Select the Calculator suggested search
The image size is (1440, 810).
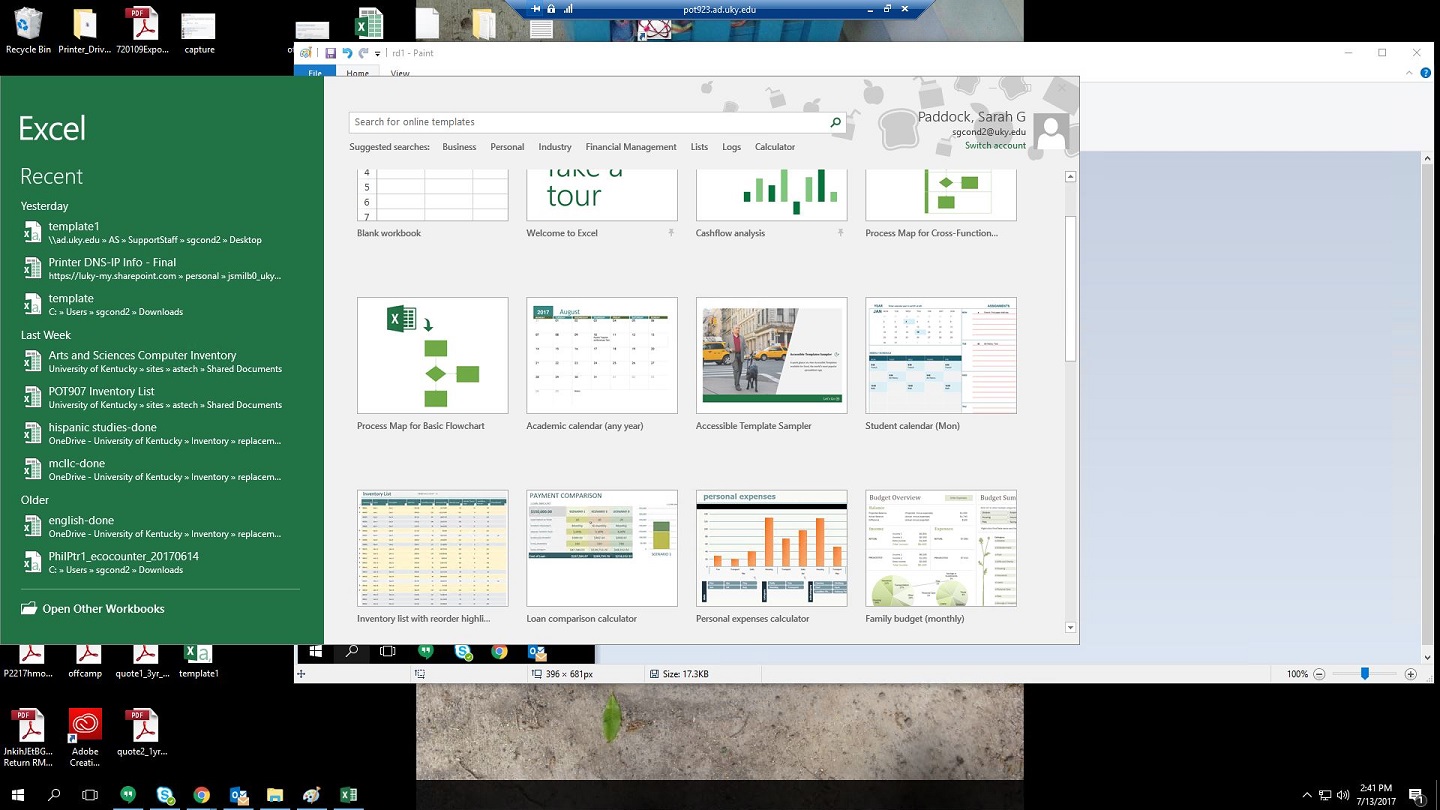pos(775,147)
